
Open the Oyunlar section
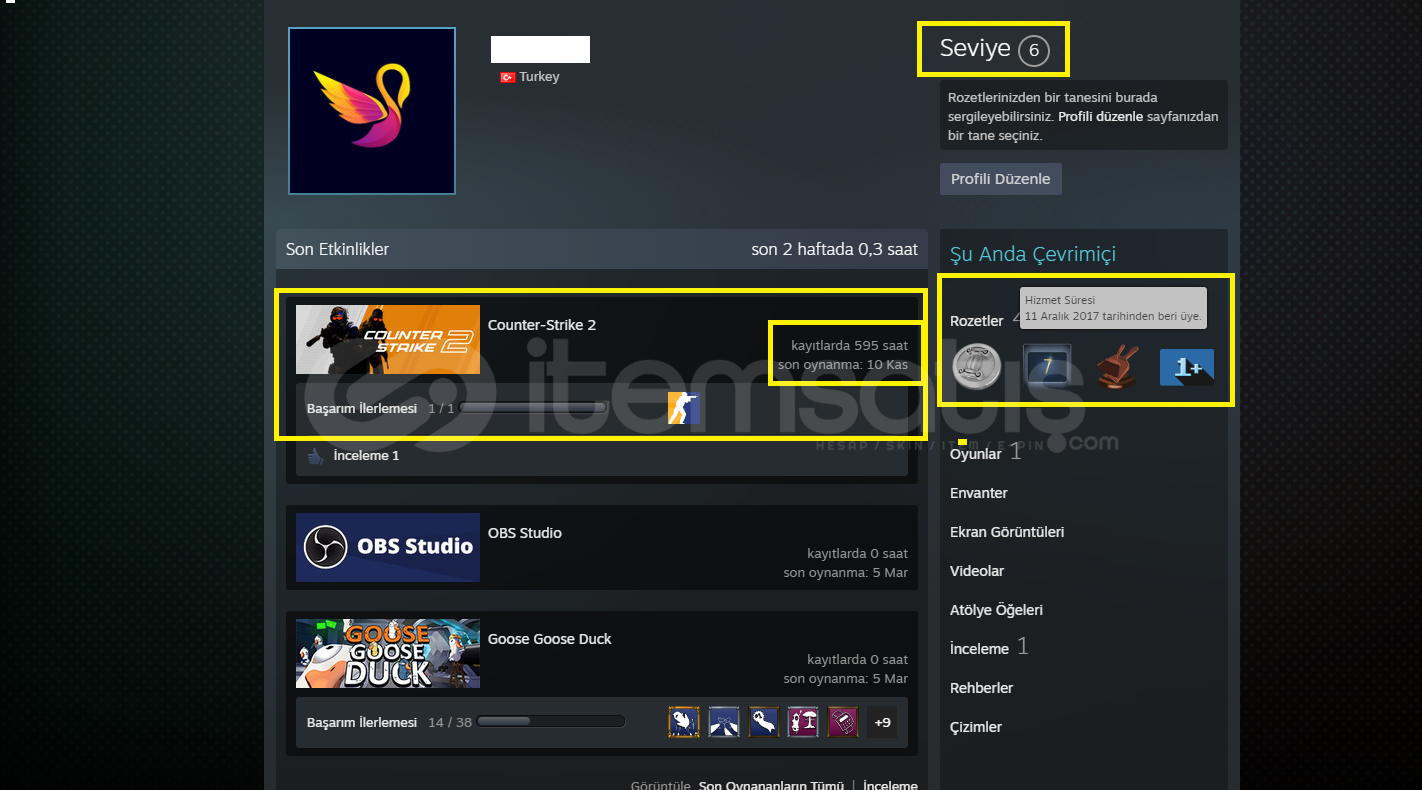(x=975, y=454)
